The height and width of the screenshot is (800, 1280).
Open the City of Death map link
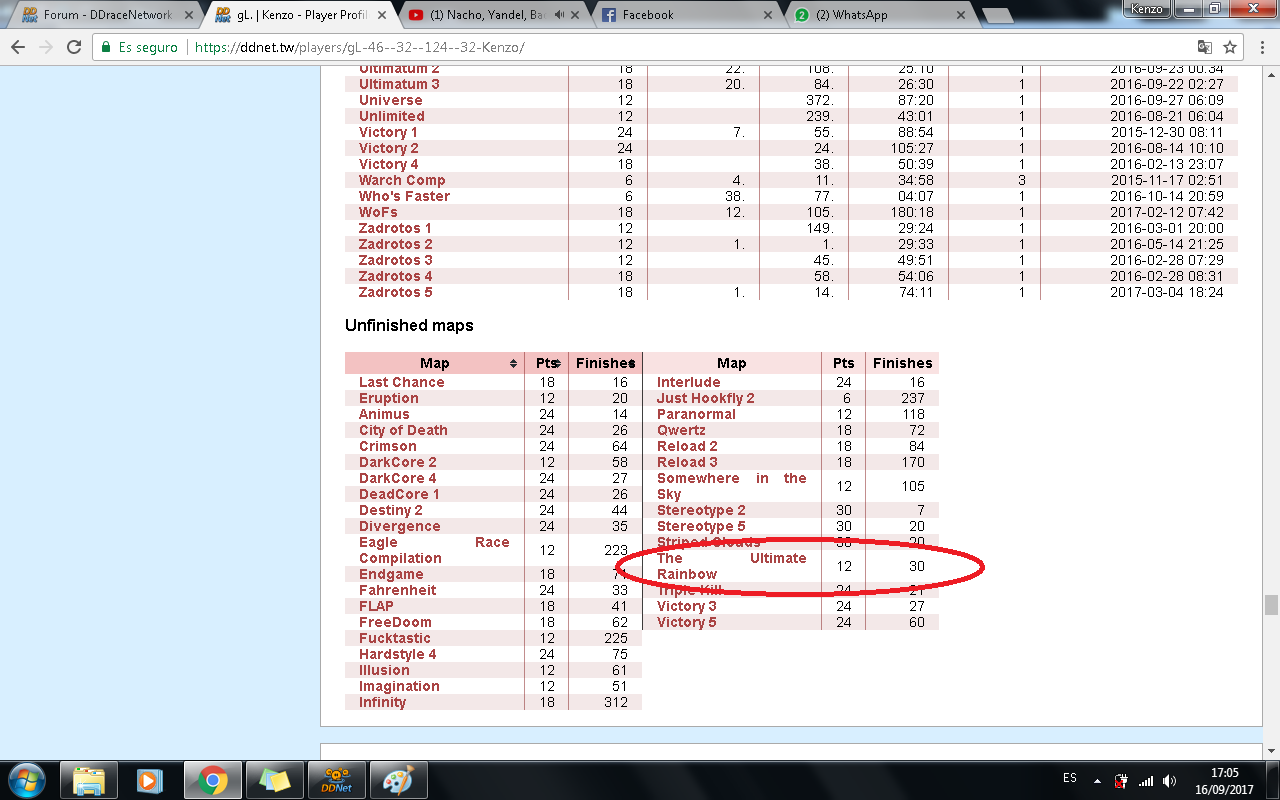[x=403, y=430]
